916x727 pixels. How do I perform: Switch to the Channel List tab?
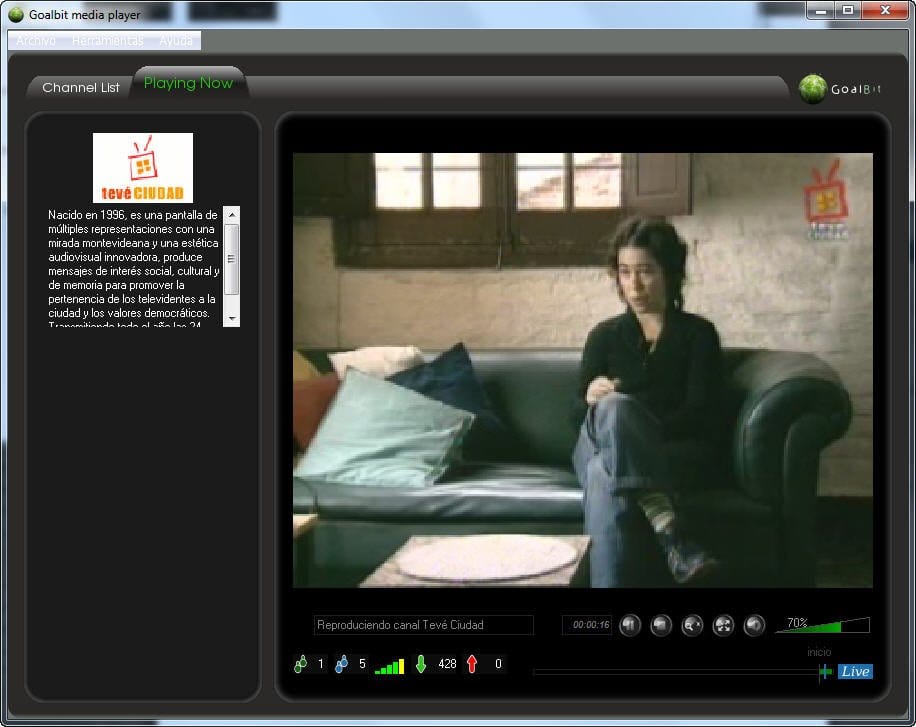tap(80, 88)
